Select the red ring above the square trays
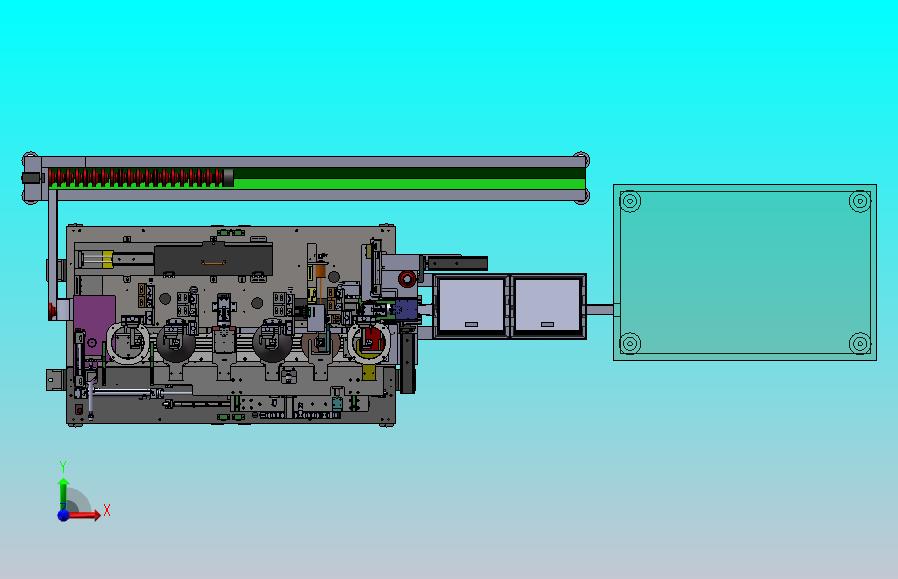 [407, 279]
